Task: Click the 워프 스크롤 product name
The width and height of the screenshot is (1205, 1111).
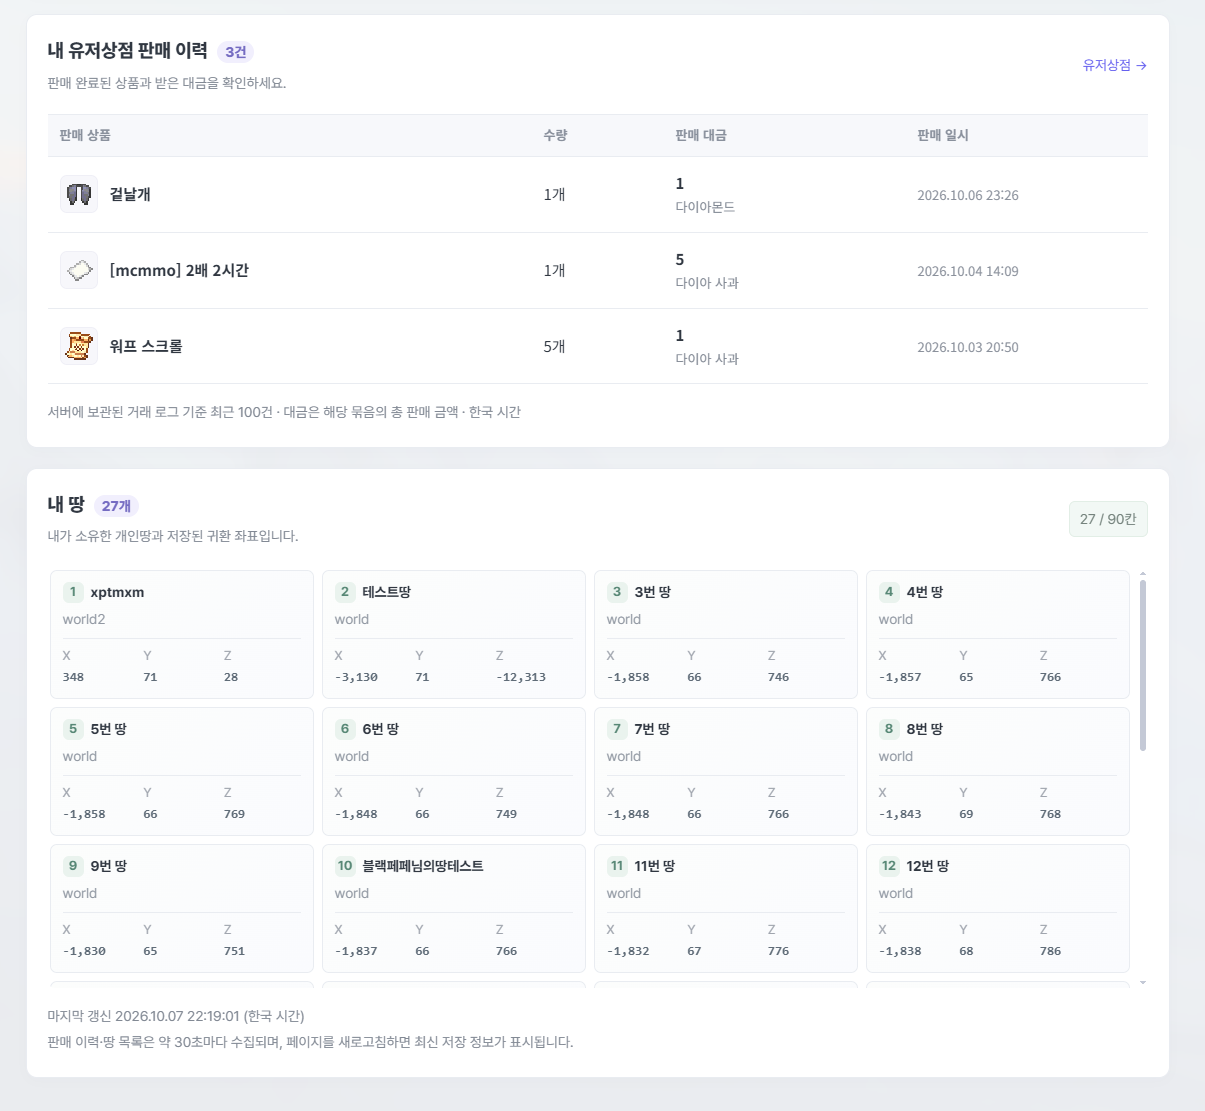Action: click(x=146, y=346)
